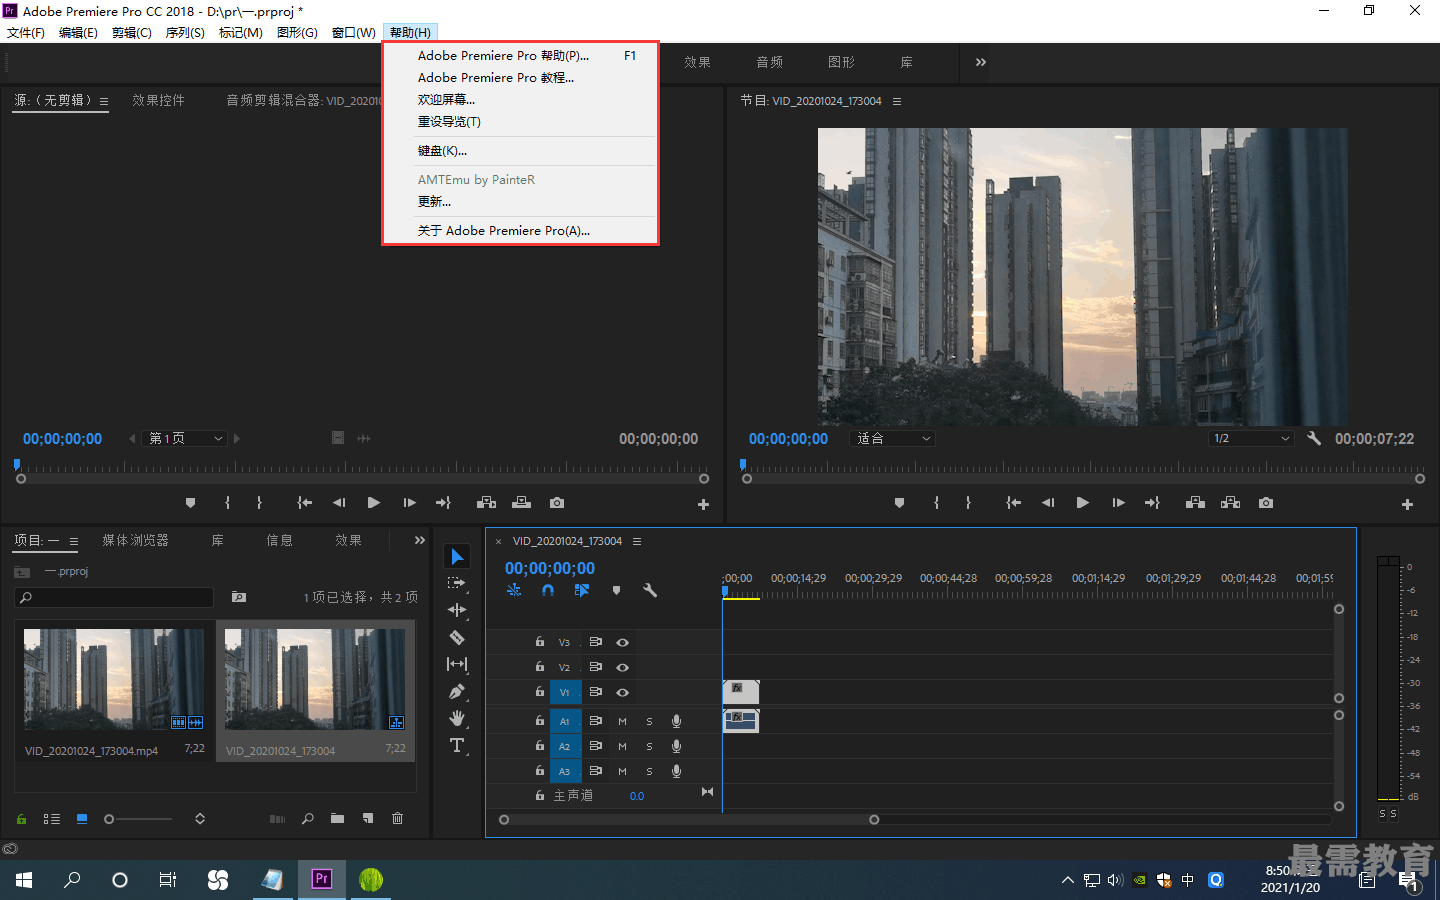This screenshot has height=900, width=1440.
Task: Go to In point in Program monitor
Action: 1013,503
